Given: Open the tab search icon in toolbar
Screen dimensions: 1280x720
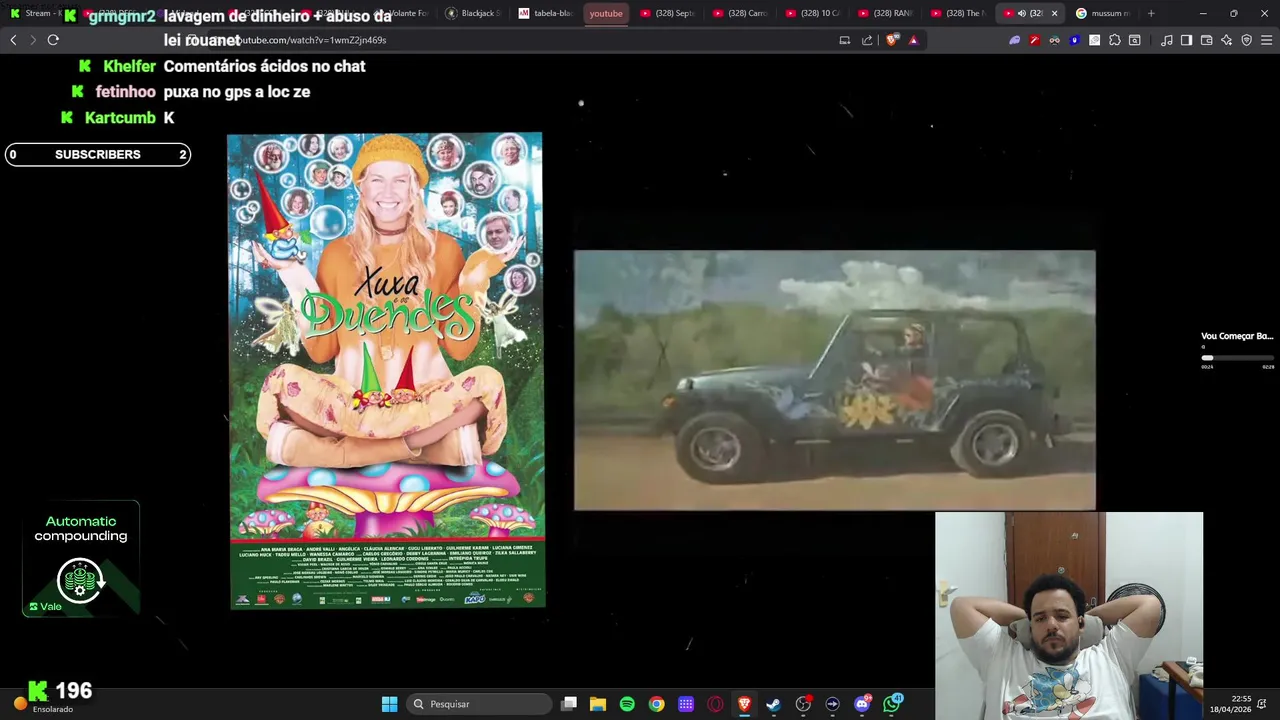Looking at the screenshot, I should 1135,40.
